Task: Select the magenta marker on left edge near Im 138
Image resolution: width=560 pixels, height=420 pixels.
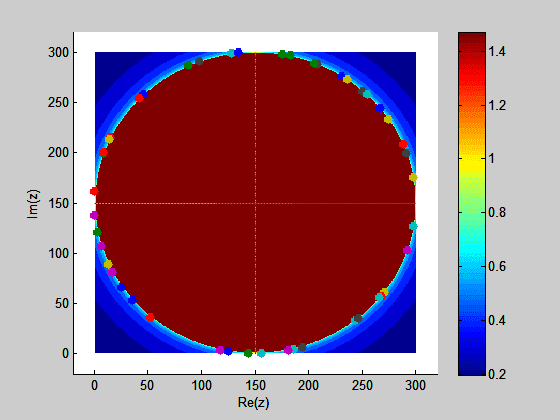Action: [x=94, y=215]
